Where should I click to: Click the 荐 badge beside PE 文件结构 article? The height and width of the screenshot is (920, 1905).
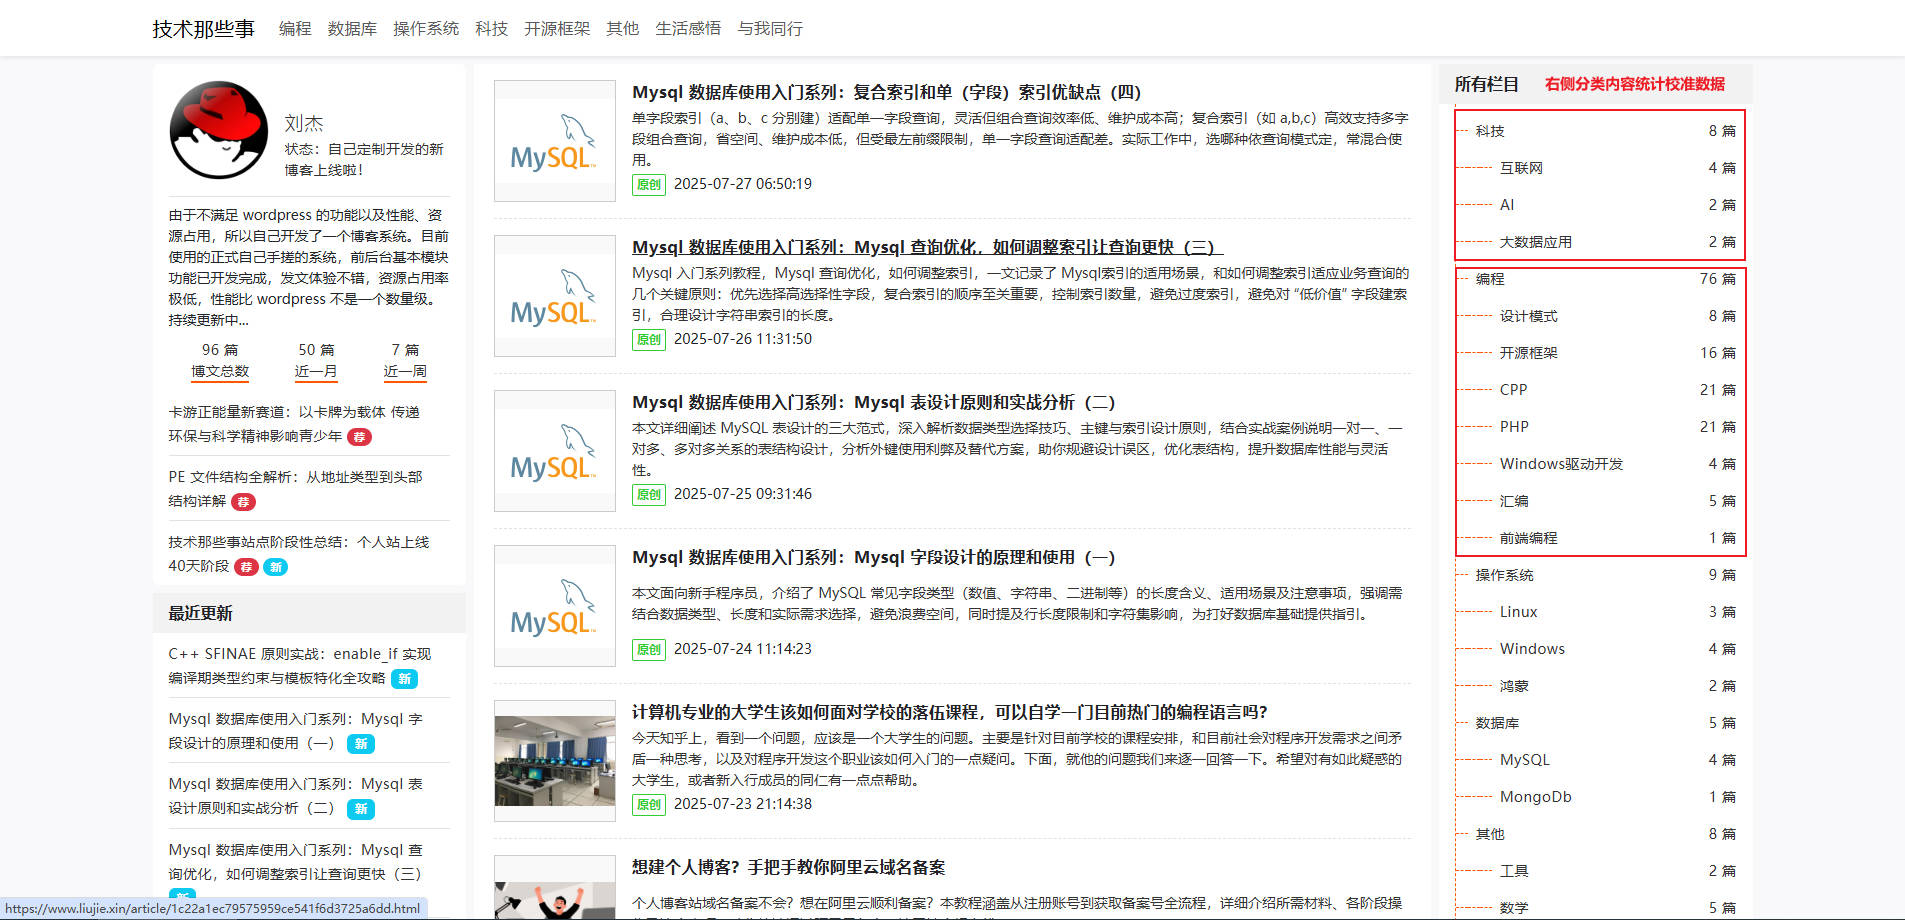tap(244, 502)
